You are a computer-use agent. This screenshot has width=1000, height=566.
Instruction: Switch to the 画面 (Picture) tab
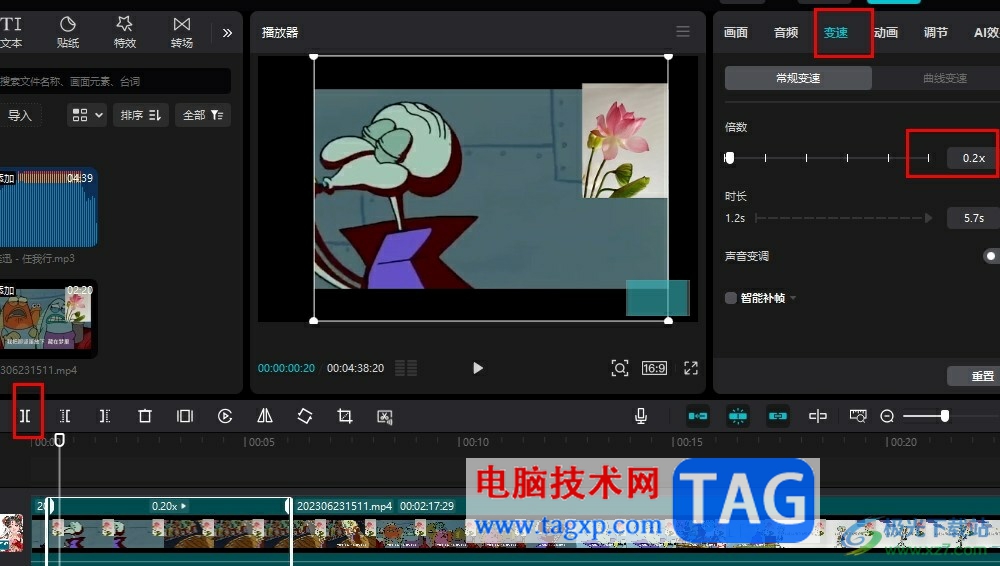pos(735,33)
